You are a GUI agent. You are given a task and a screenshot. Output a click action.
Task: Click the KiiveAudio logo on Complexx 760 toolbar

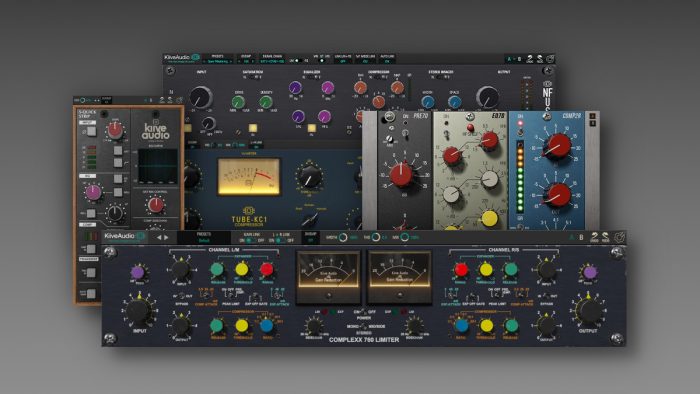(x=125, y=236)
